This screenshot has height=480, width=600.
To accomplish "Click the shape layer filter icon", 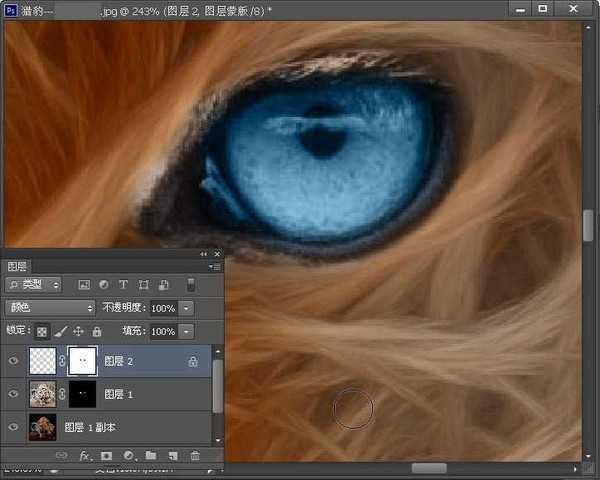I will [143, 285].
